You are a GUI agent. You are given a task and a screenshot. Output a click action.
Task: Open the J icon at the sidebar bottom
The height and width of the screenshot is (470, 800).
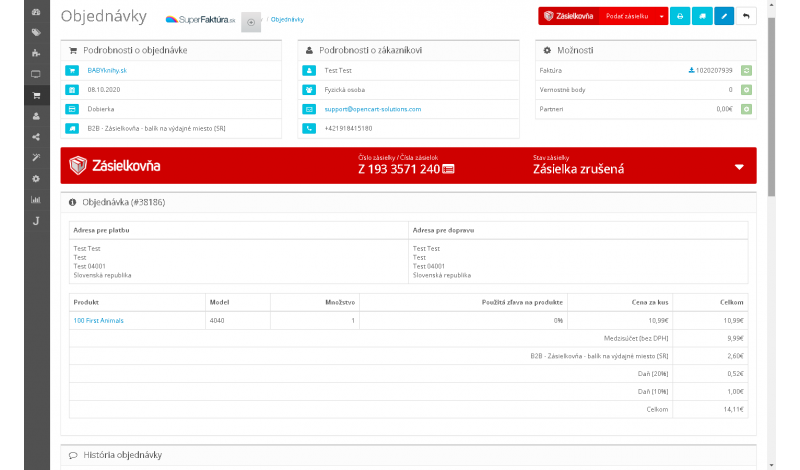pyautogui.click(x=36, y=220)
